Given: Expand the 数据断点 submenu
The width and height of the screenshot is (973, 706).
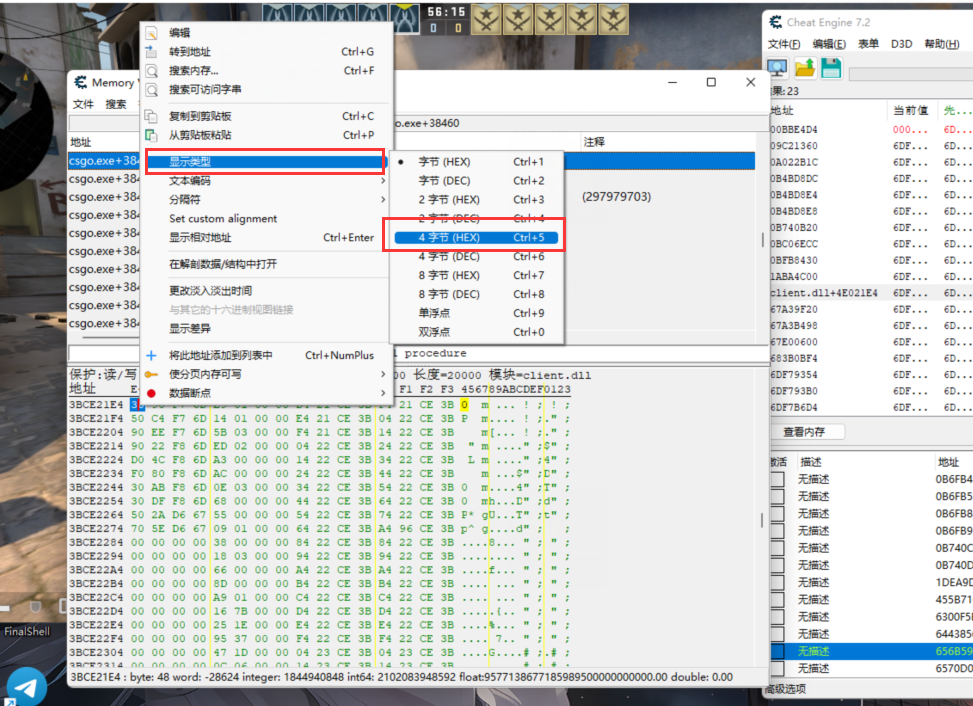Looking at the screenshot, I should point(266,393).
